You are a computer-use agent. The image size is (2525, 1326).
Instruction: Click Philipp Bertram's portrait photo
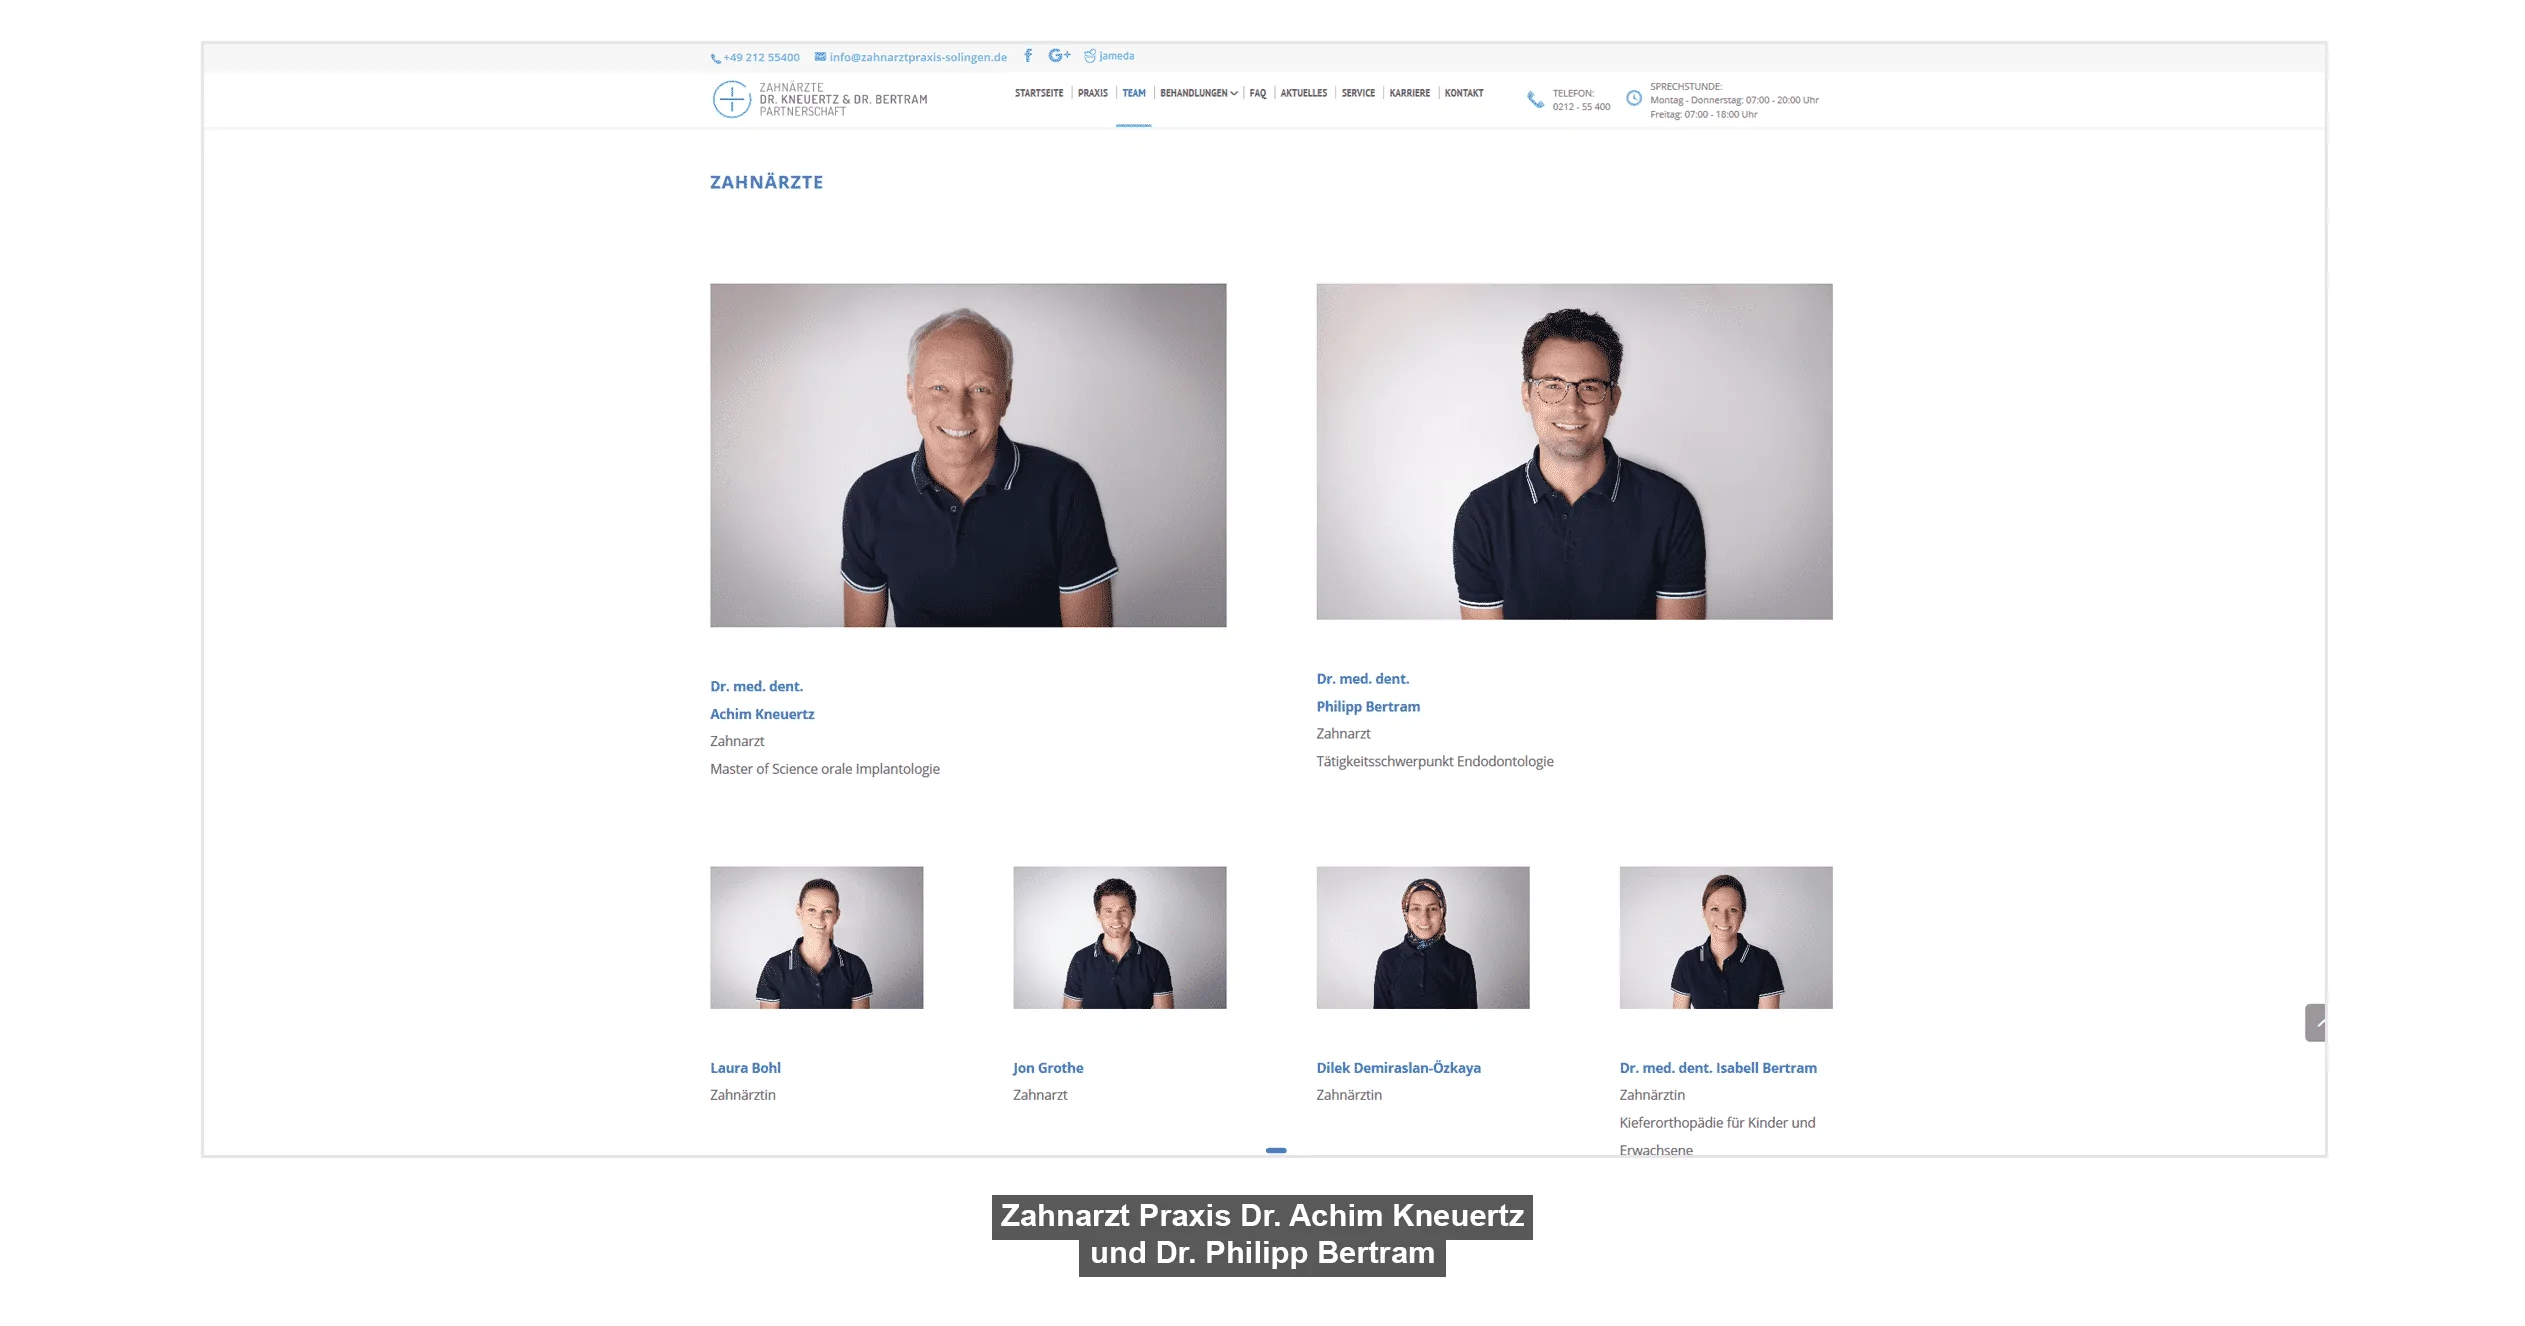(x=1573, y=451)
